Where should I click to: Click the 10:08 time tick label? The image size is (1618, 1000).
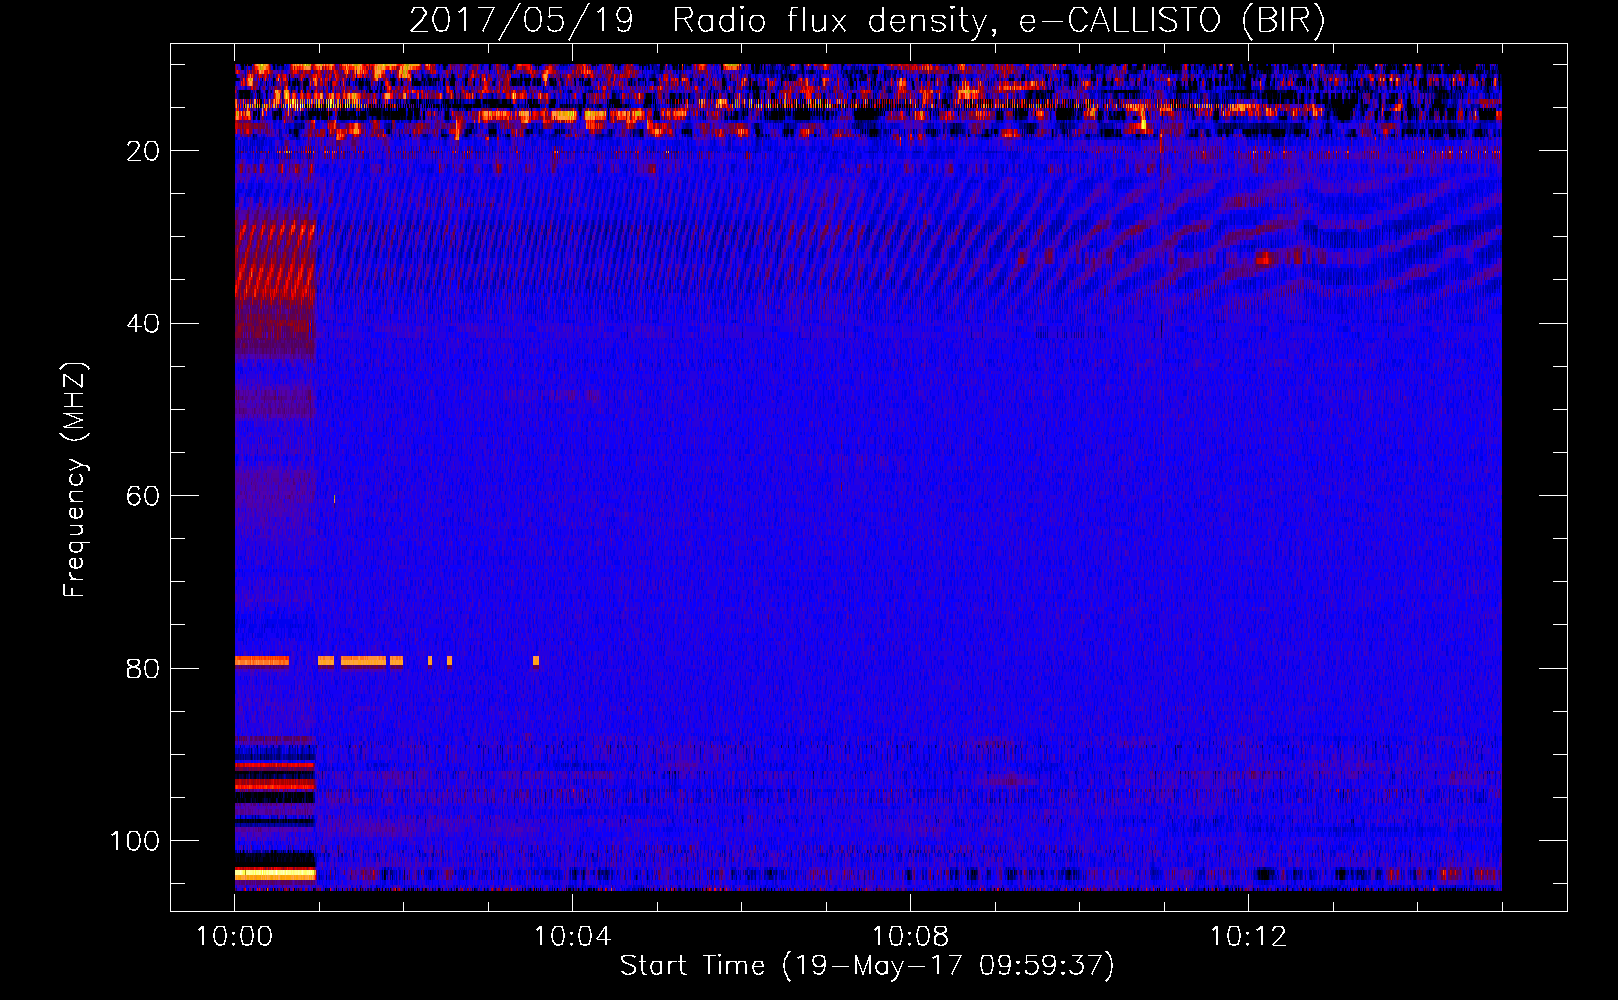pos(910,937)
